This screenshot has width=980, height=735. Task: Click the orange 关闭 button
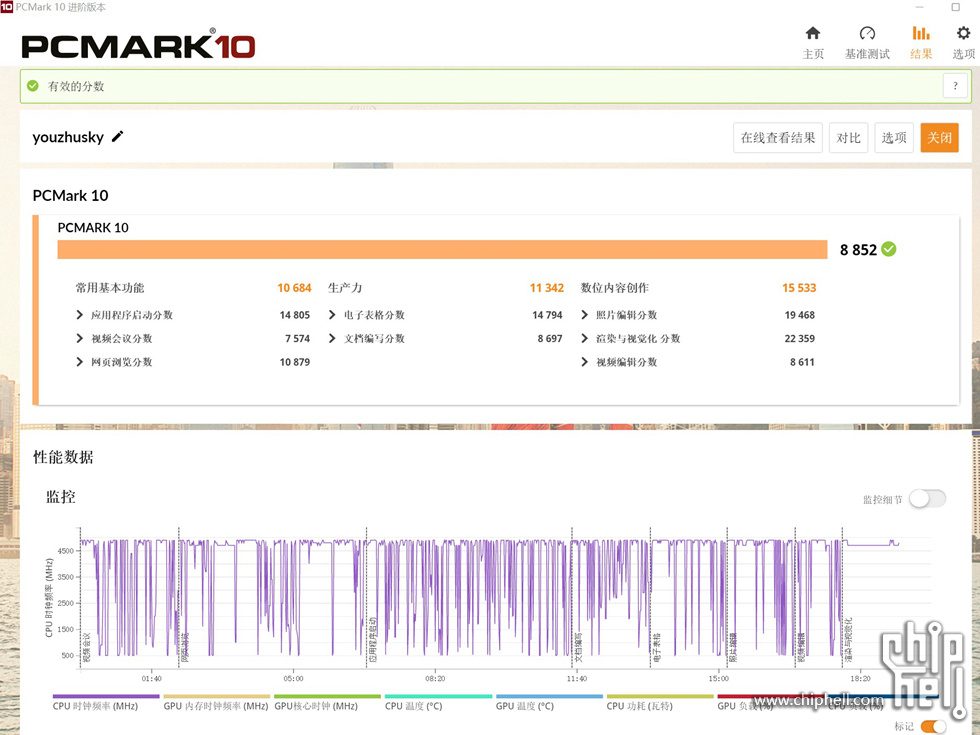tap(939, 138)
